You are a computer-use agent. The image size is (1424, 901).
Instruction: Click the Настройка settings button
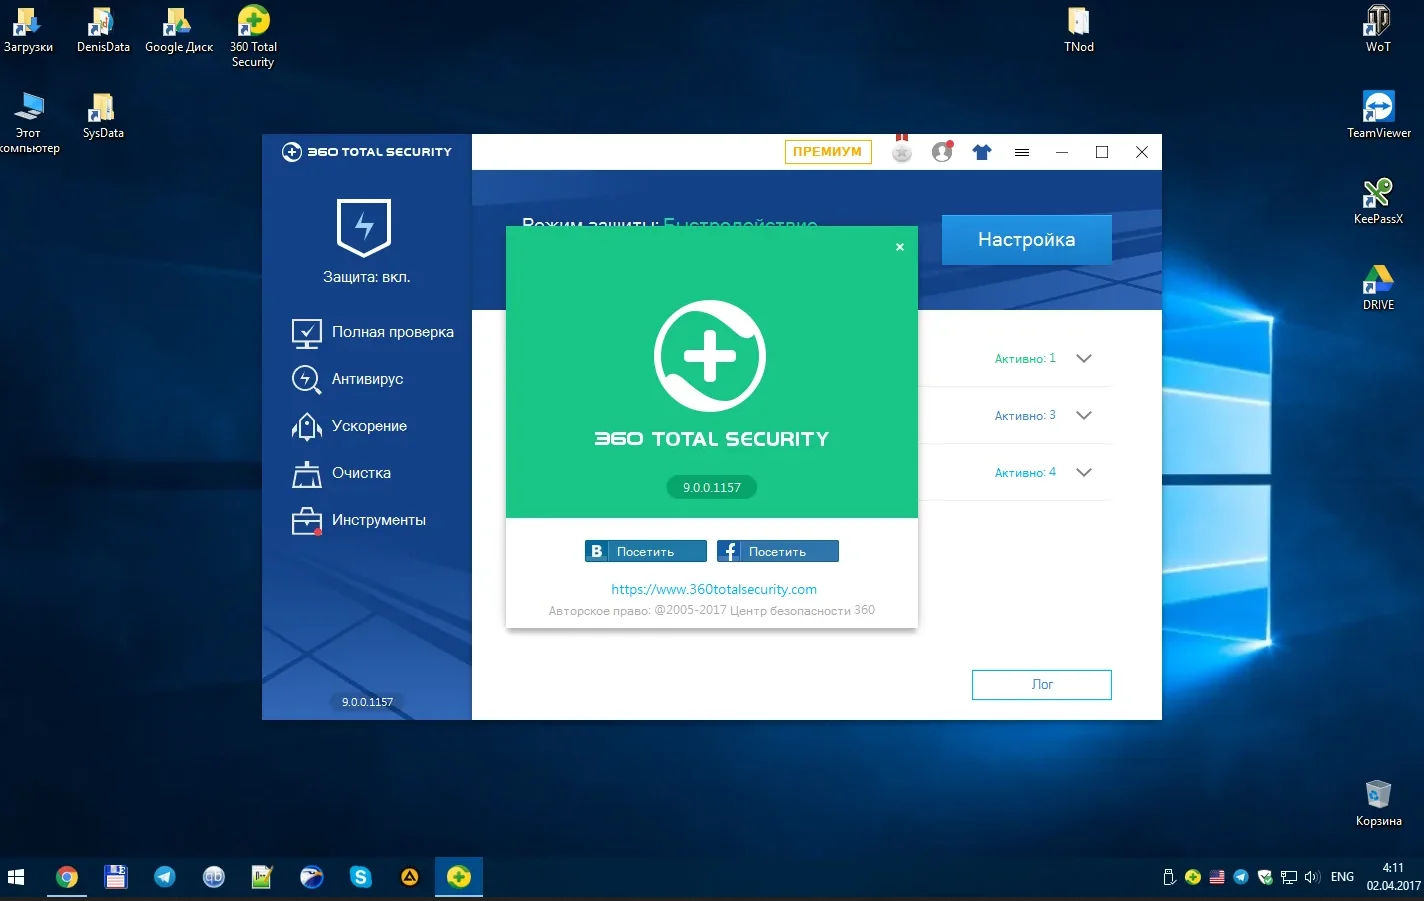tap(1027, 240)
